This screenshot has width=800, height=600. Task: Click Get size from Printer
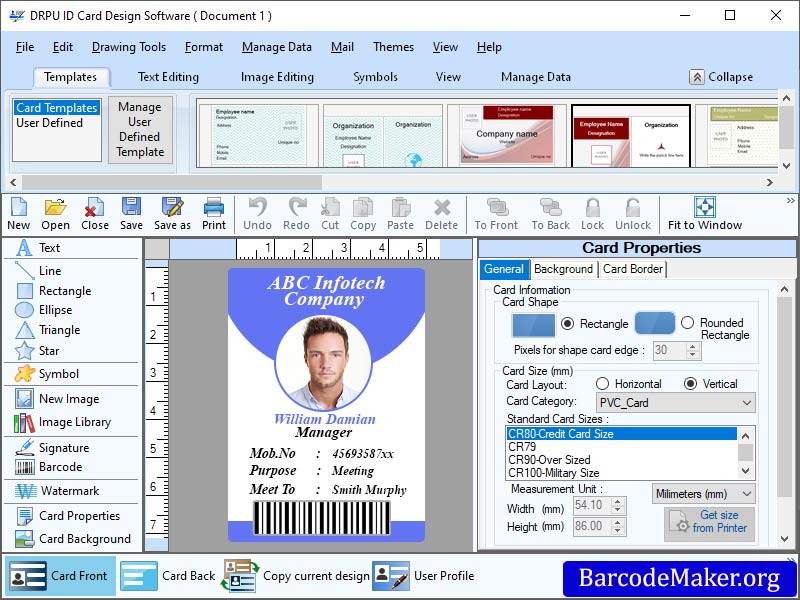[710, 520]
